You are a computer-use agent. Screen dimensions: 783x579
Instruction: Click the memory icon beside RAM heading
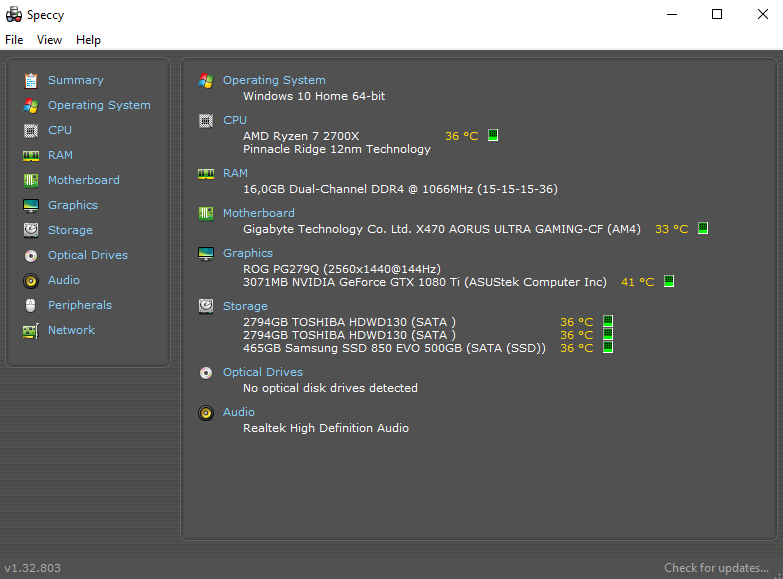(x=206, y=173)
